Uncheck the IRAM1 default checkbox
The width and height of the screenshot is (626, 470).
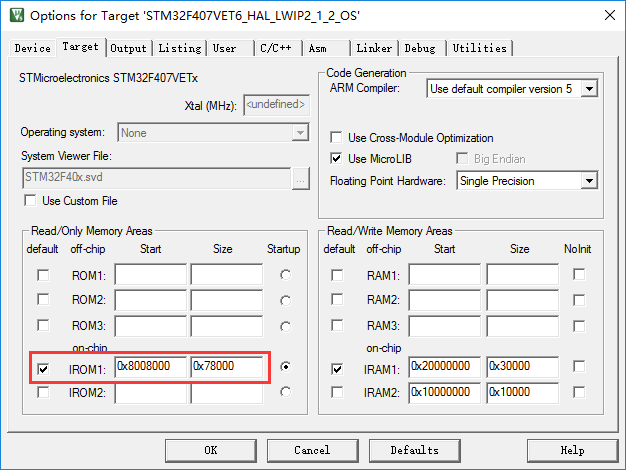pos(337,369)
